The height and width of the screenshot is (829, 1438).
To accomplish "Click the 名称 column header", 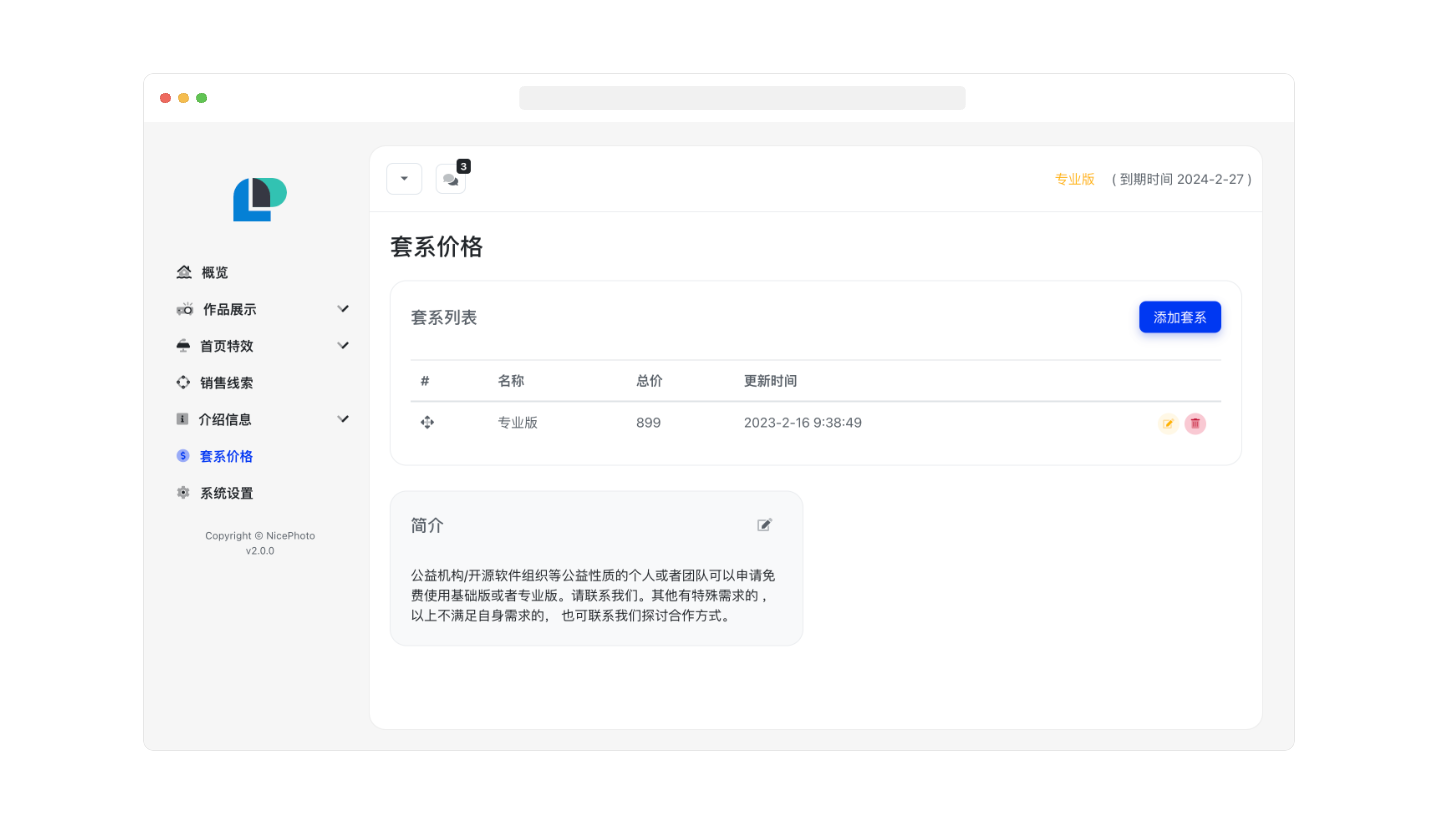I will coord(511,381).
